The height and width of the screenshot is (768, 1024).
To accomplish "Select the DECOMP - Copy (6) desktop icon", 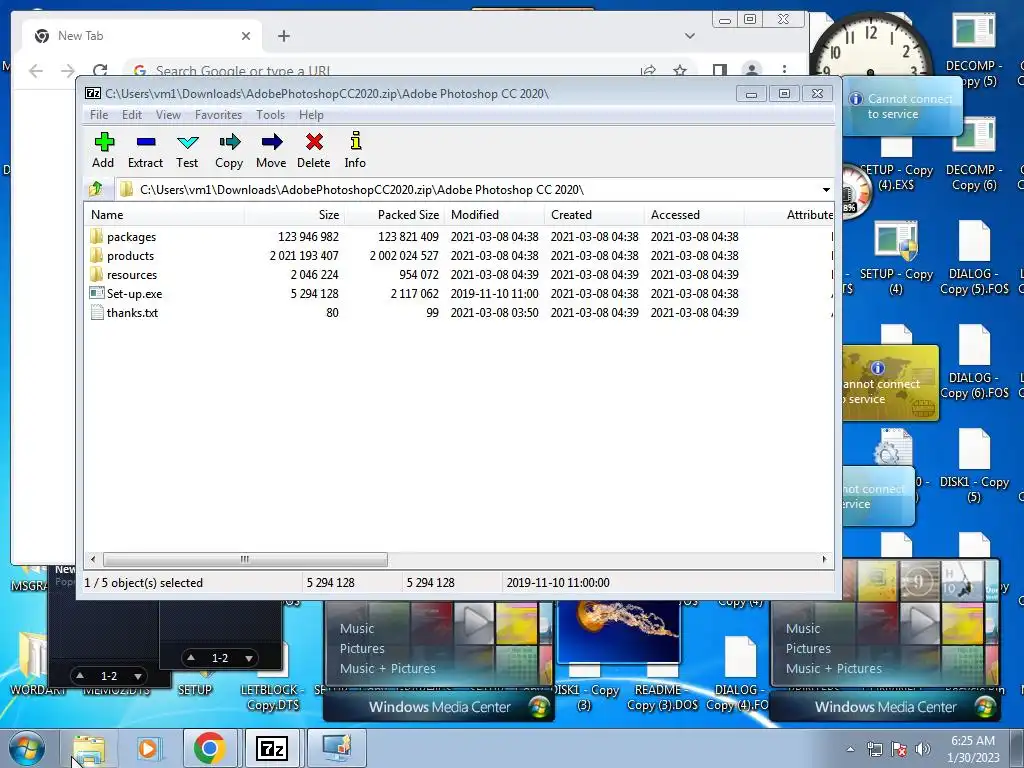I will pos(974,153).
